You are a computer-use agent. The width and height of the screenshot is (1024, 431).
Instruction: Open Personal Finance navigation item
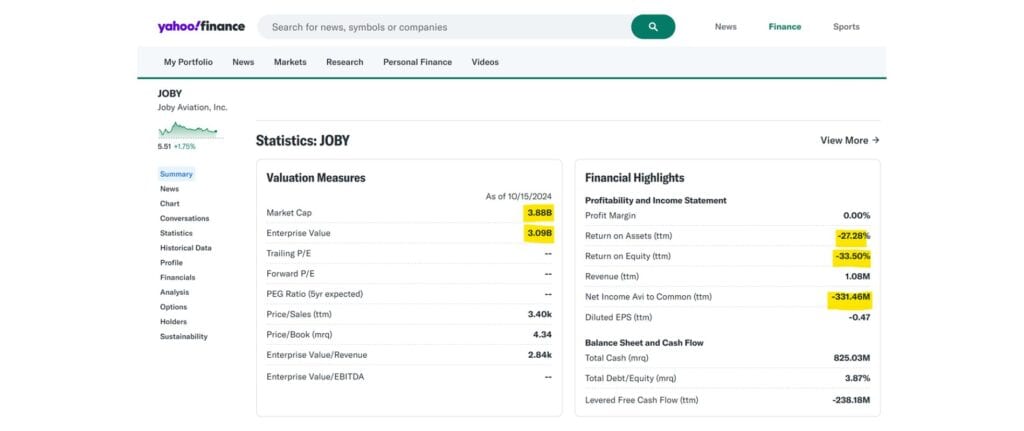pyautogui.click(x=417, y=62)
